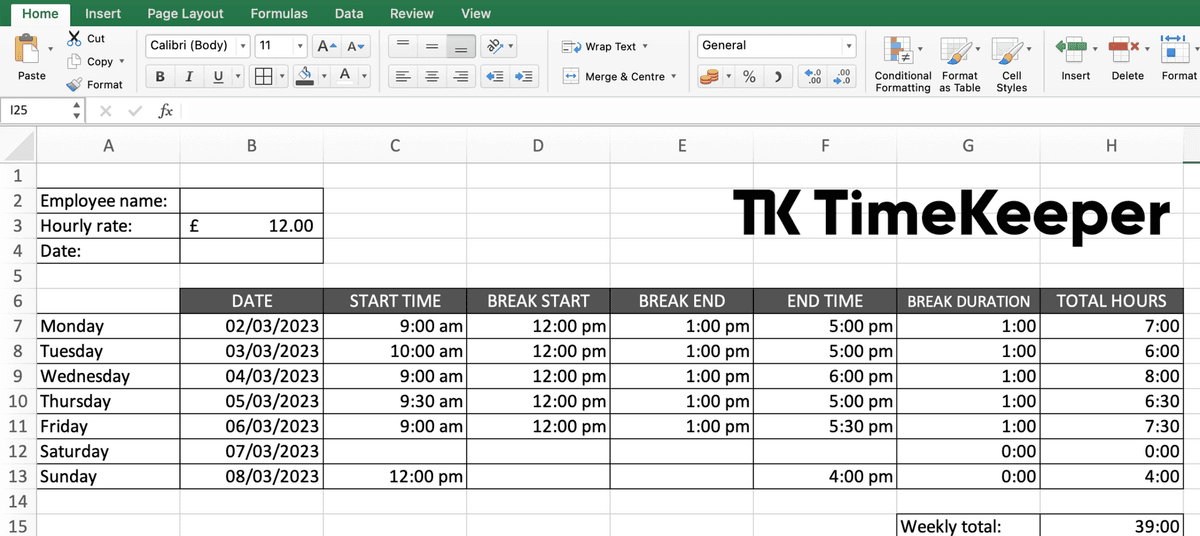Apply percent style format
Screen dimensions: 1200x536
coord(749,77)
